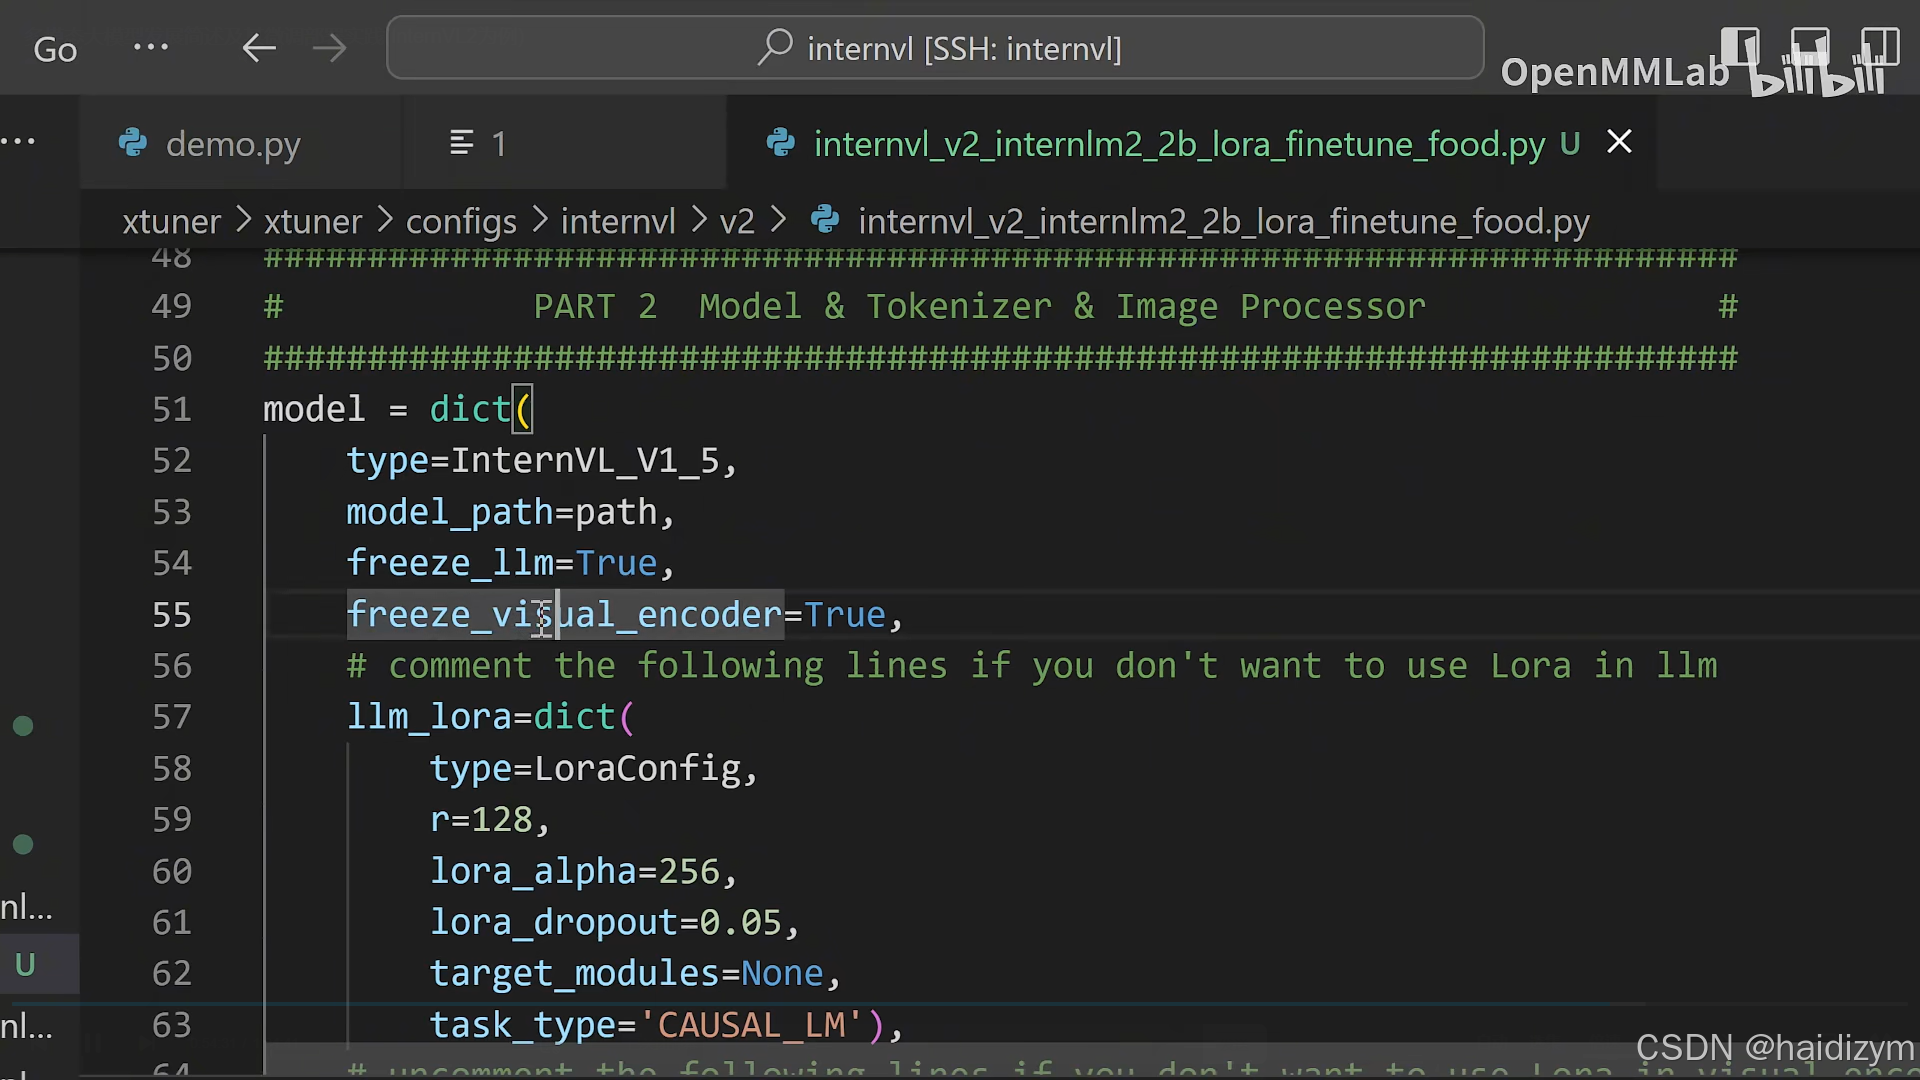Screen dimensions: 1920x1080
Task: Open the sidebar ellipsis more actions
Action: 18,141
